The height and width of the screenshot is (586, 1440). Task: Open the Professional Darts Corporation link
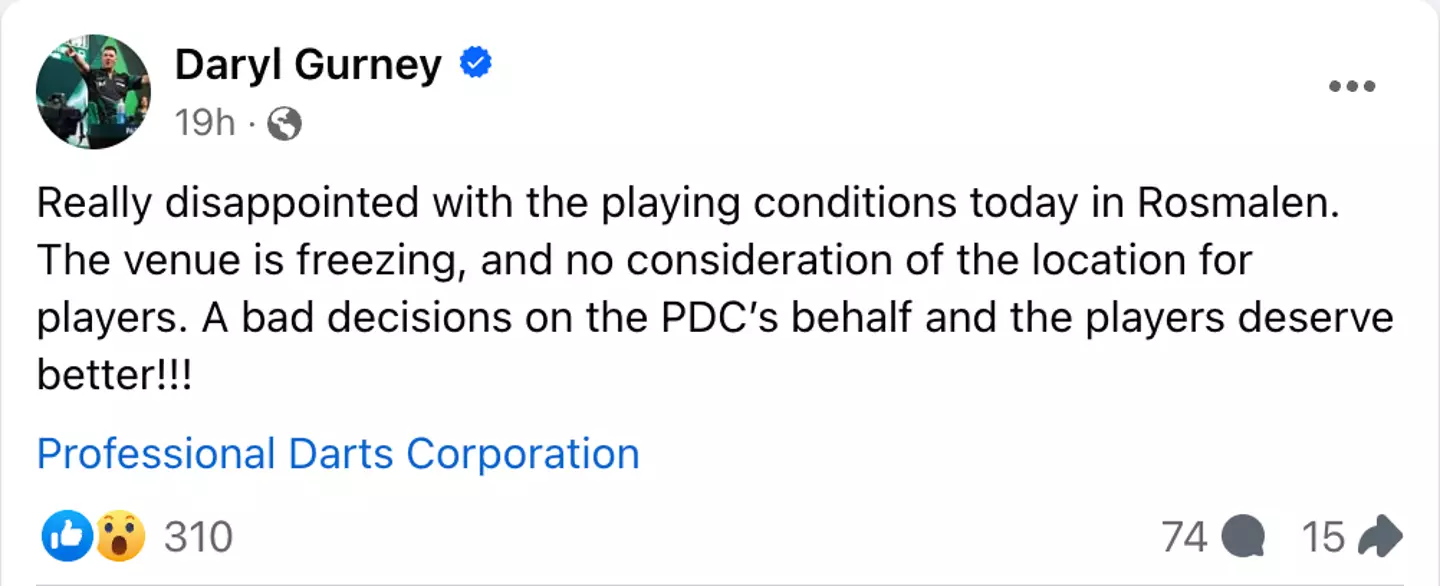pyautogui.click(x=338, y=454)
